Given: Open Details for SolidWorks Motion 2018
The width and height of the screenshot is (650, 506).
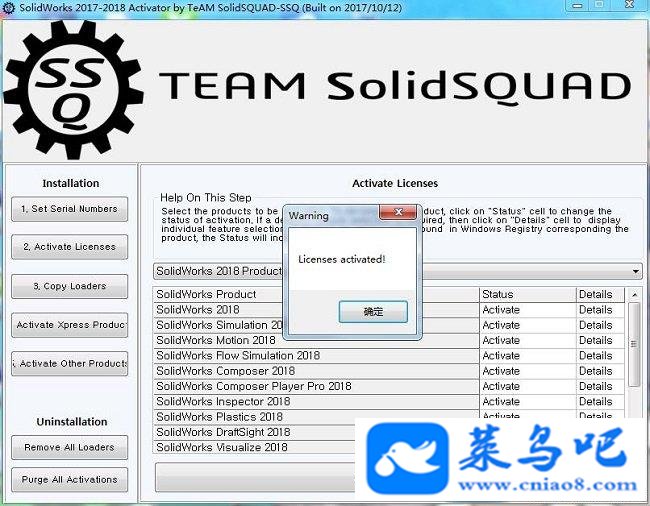Looking at the screenshot, I should click(600, 341).
